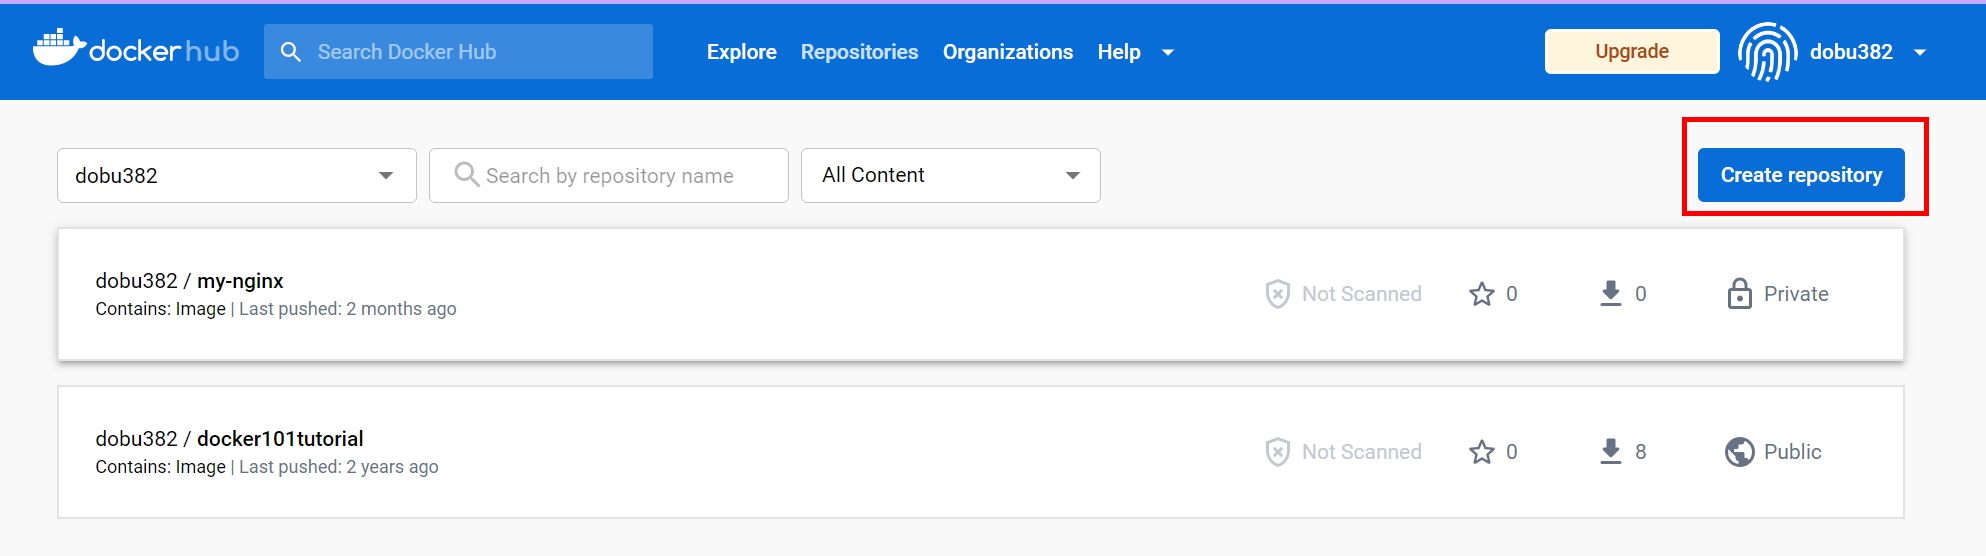This screenshot has height=556, width=1986.
Task: Click the download icon on docker101tutorial row
Action: point(1611,452)
